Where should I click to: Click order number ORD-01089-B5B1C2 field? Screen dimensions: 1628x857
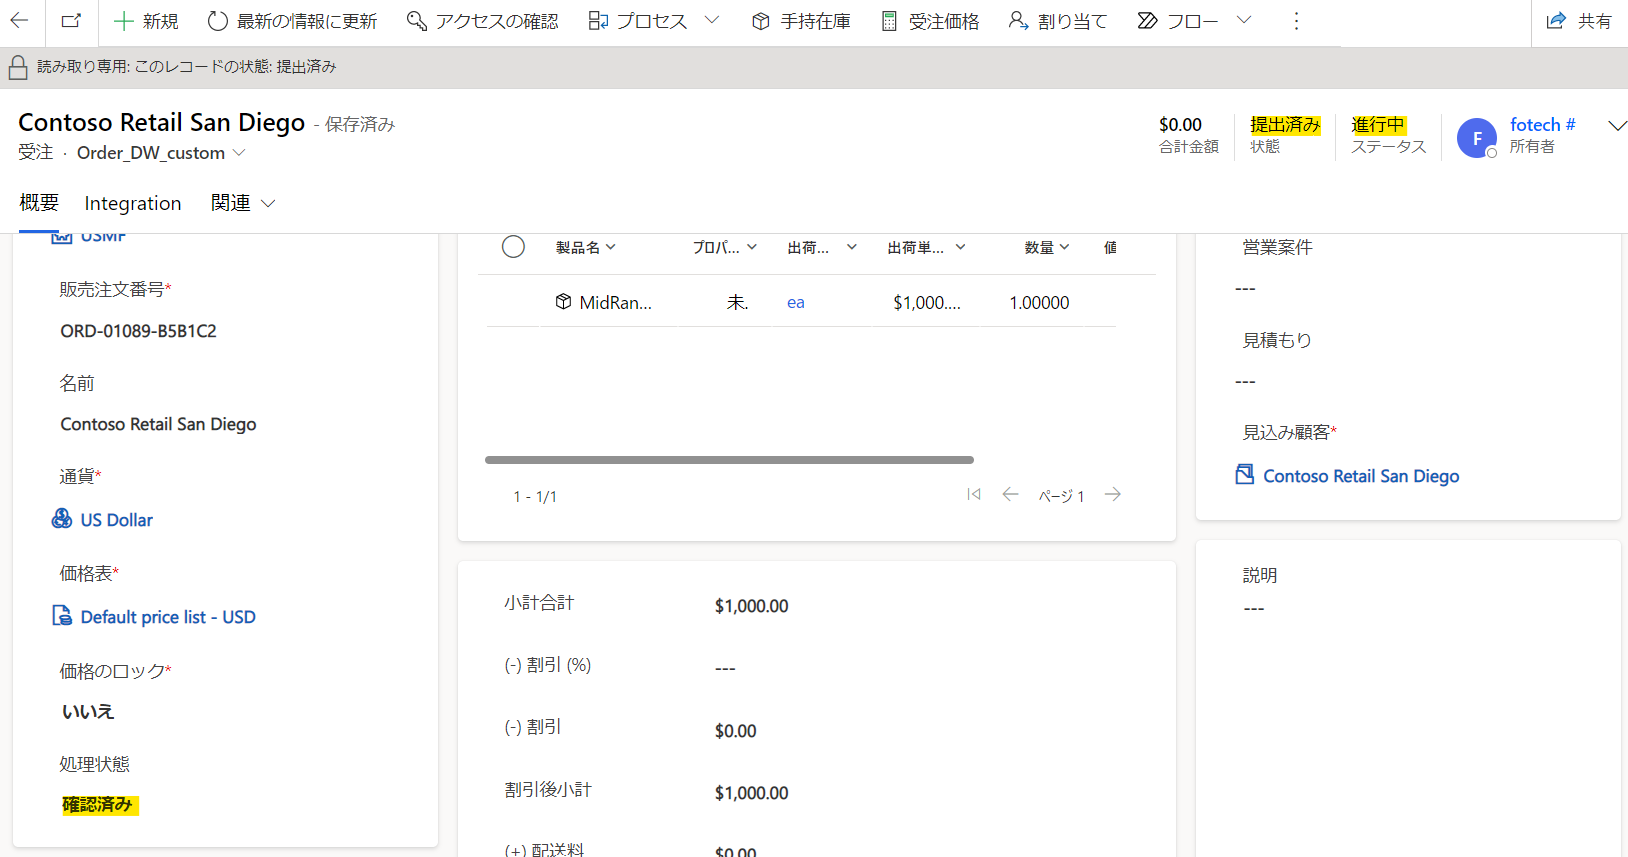(x=138, y=331)
